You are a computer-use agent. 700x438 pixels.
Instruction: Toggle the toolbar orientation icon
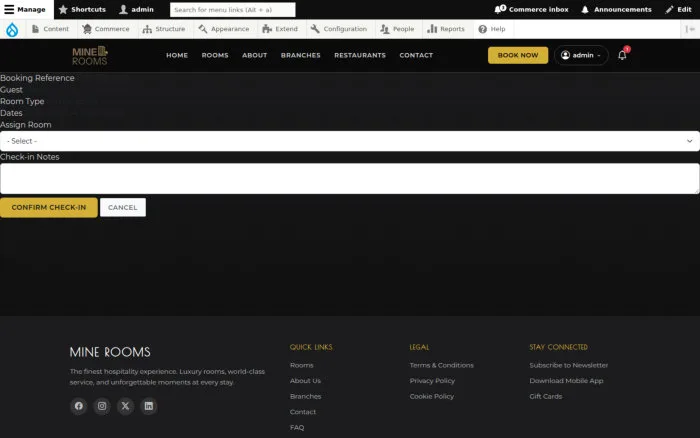coord(690,29)
